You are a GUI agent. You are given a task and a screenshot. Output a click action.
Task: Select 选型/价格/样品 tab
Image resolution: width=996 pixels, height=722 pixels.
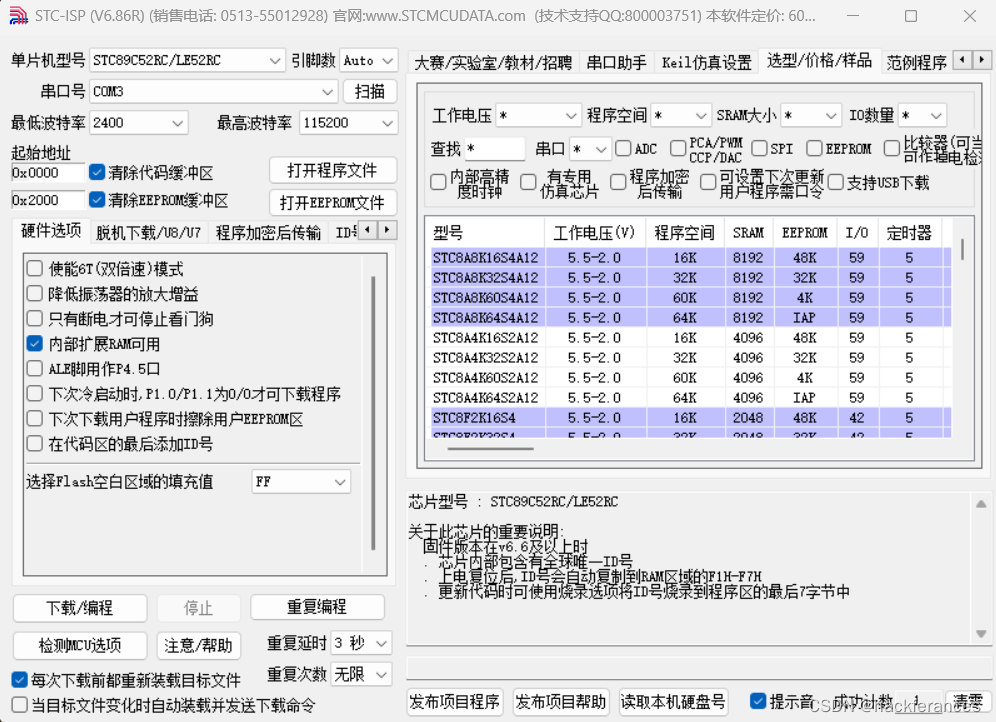[x=819, y=60]
